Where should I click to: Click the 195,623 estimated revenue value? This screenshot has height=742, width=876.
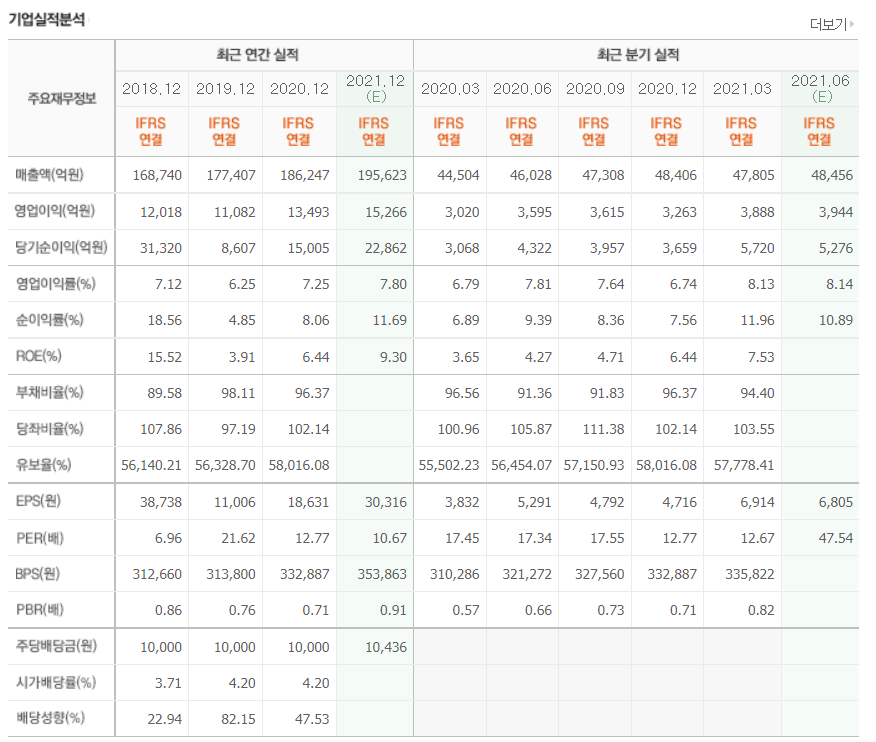382,175
